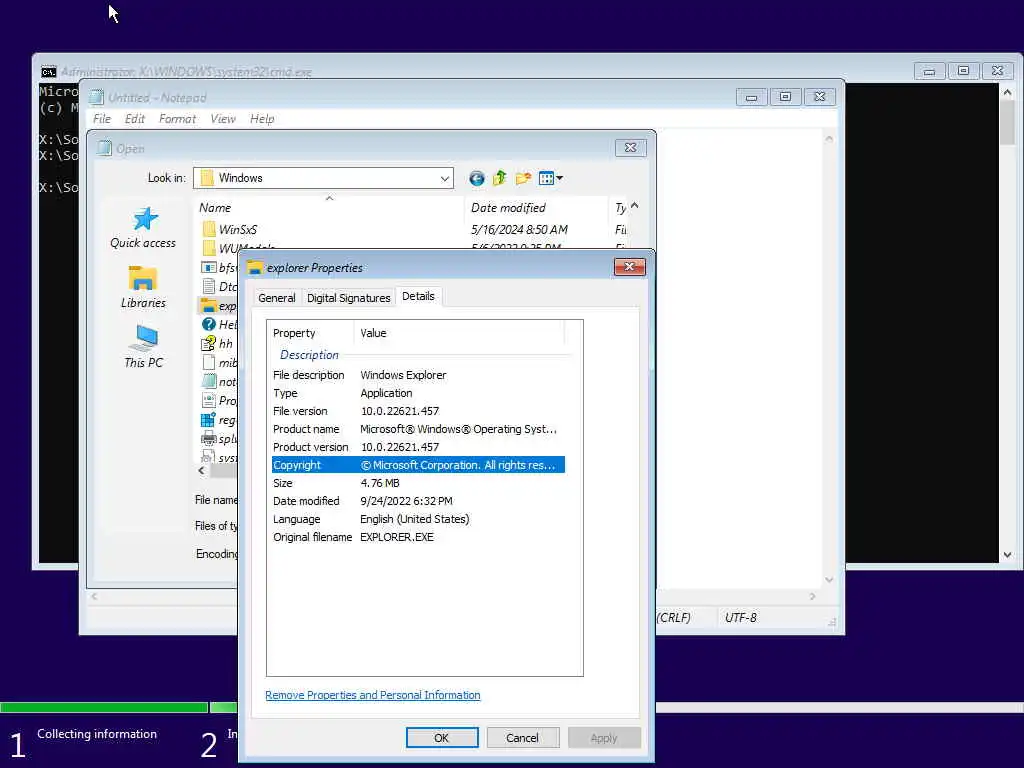The width and height of the screenshot is (1024, 768).
Task: Close the Open file dialog
Action: pyautogui.click(x=630, y=148)
